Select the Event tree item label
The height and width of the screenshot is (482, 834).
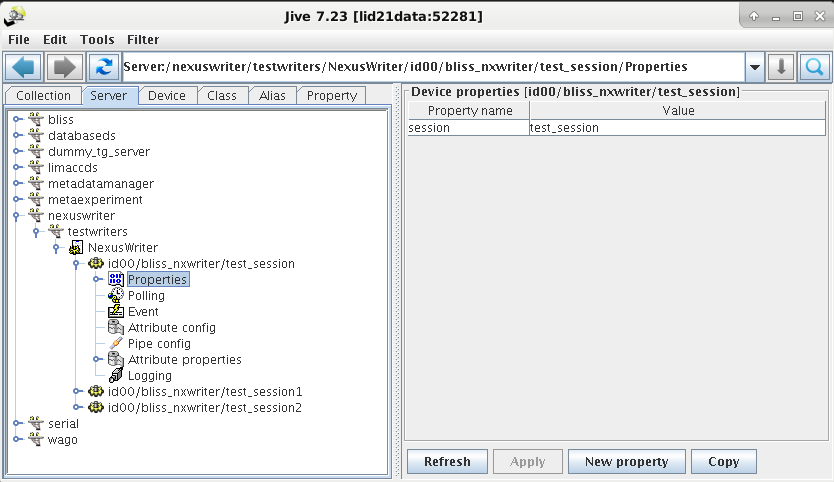pyautogui.click(x=143, y=312)
